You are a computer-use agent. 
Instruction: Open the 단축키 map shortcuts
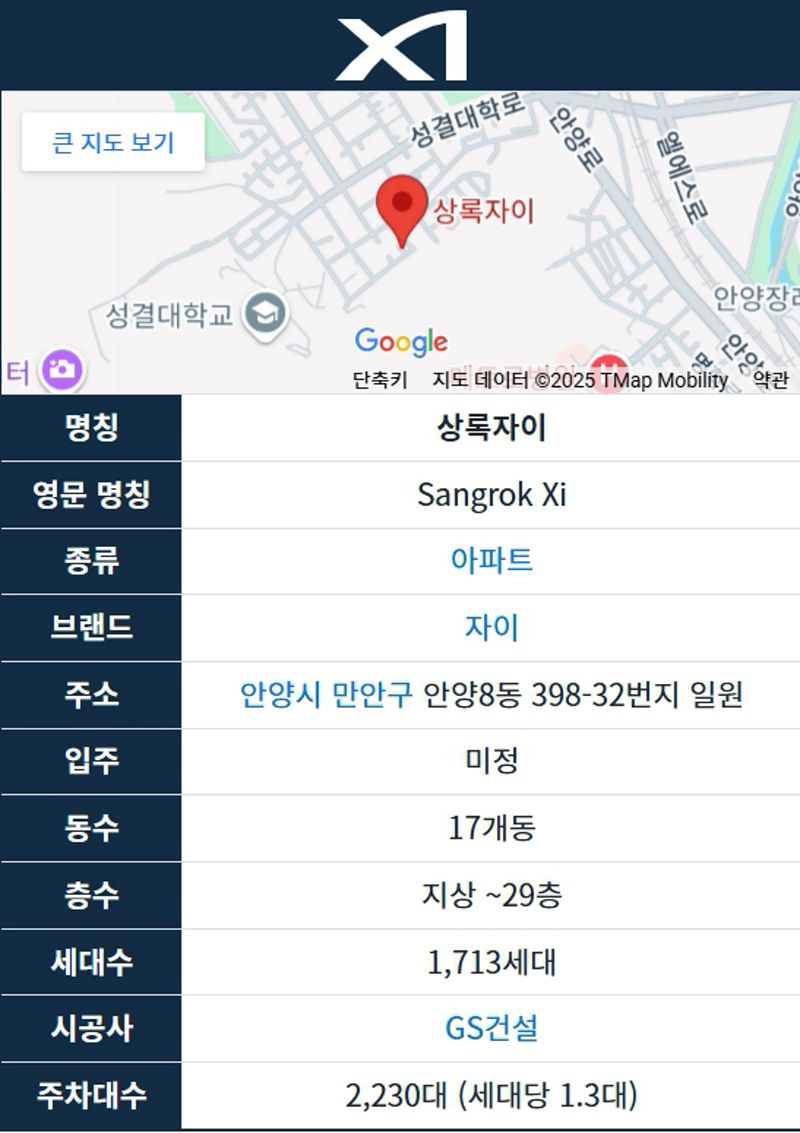(x=380, y=380)
